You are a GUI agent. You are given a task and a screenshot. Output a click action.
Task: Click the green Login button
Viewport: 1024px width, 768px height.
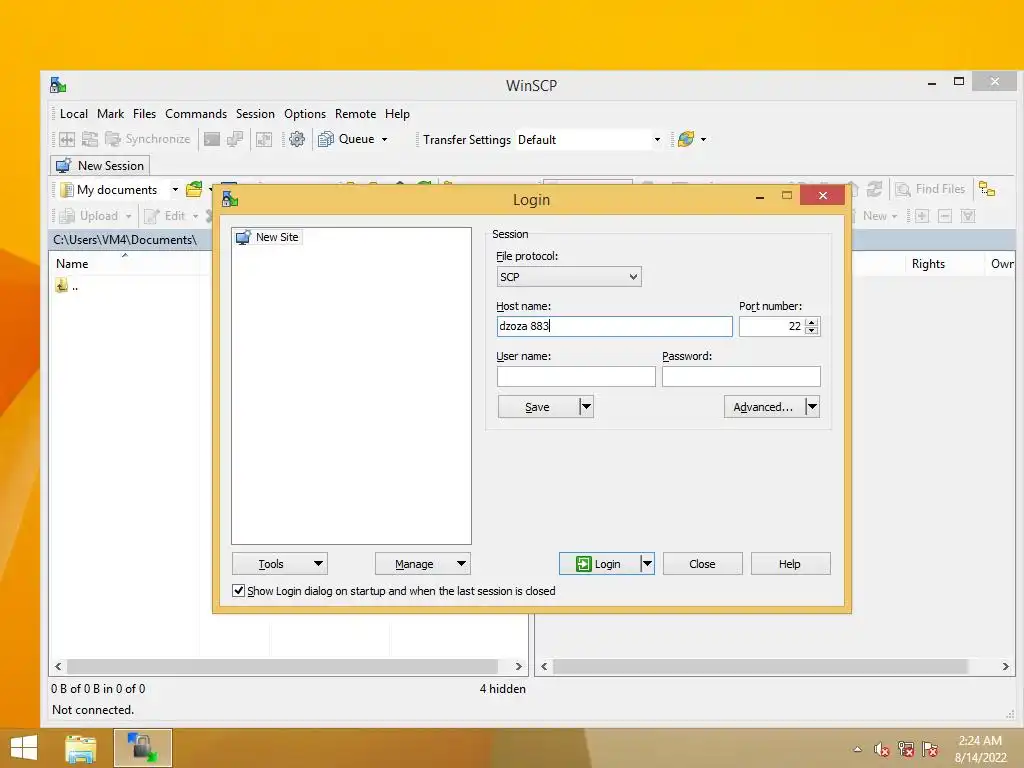click(599, 564)
